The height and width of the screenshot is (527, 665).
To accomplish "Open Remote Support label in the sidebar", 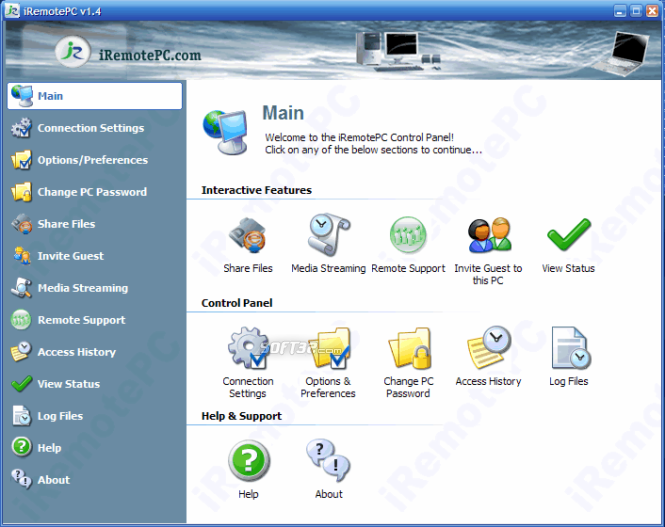I will (x=81, y=320).
